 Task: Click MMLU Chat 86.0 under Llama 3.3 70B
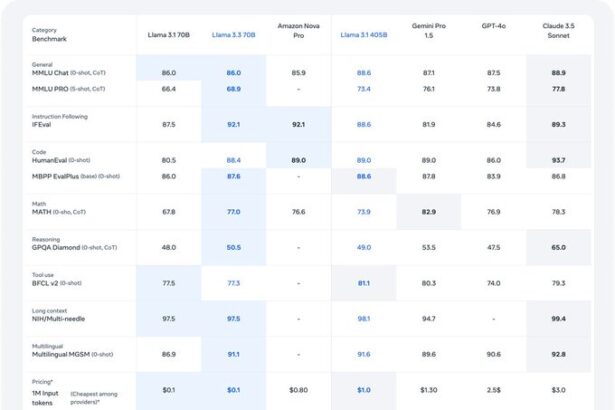click(233, 73)
